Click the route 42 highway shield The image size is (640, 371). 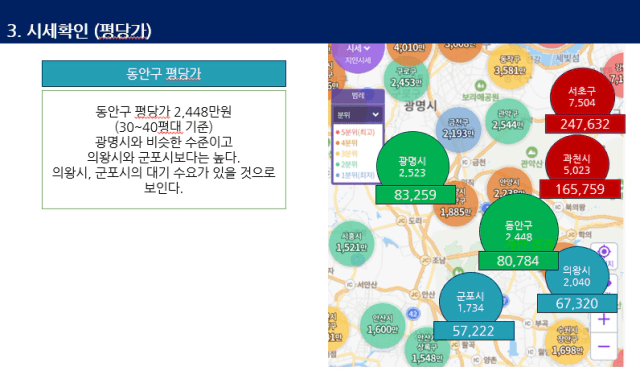(x=413, y=314)
